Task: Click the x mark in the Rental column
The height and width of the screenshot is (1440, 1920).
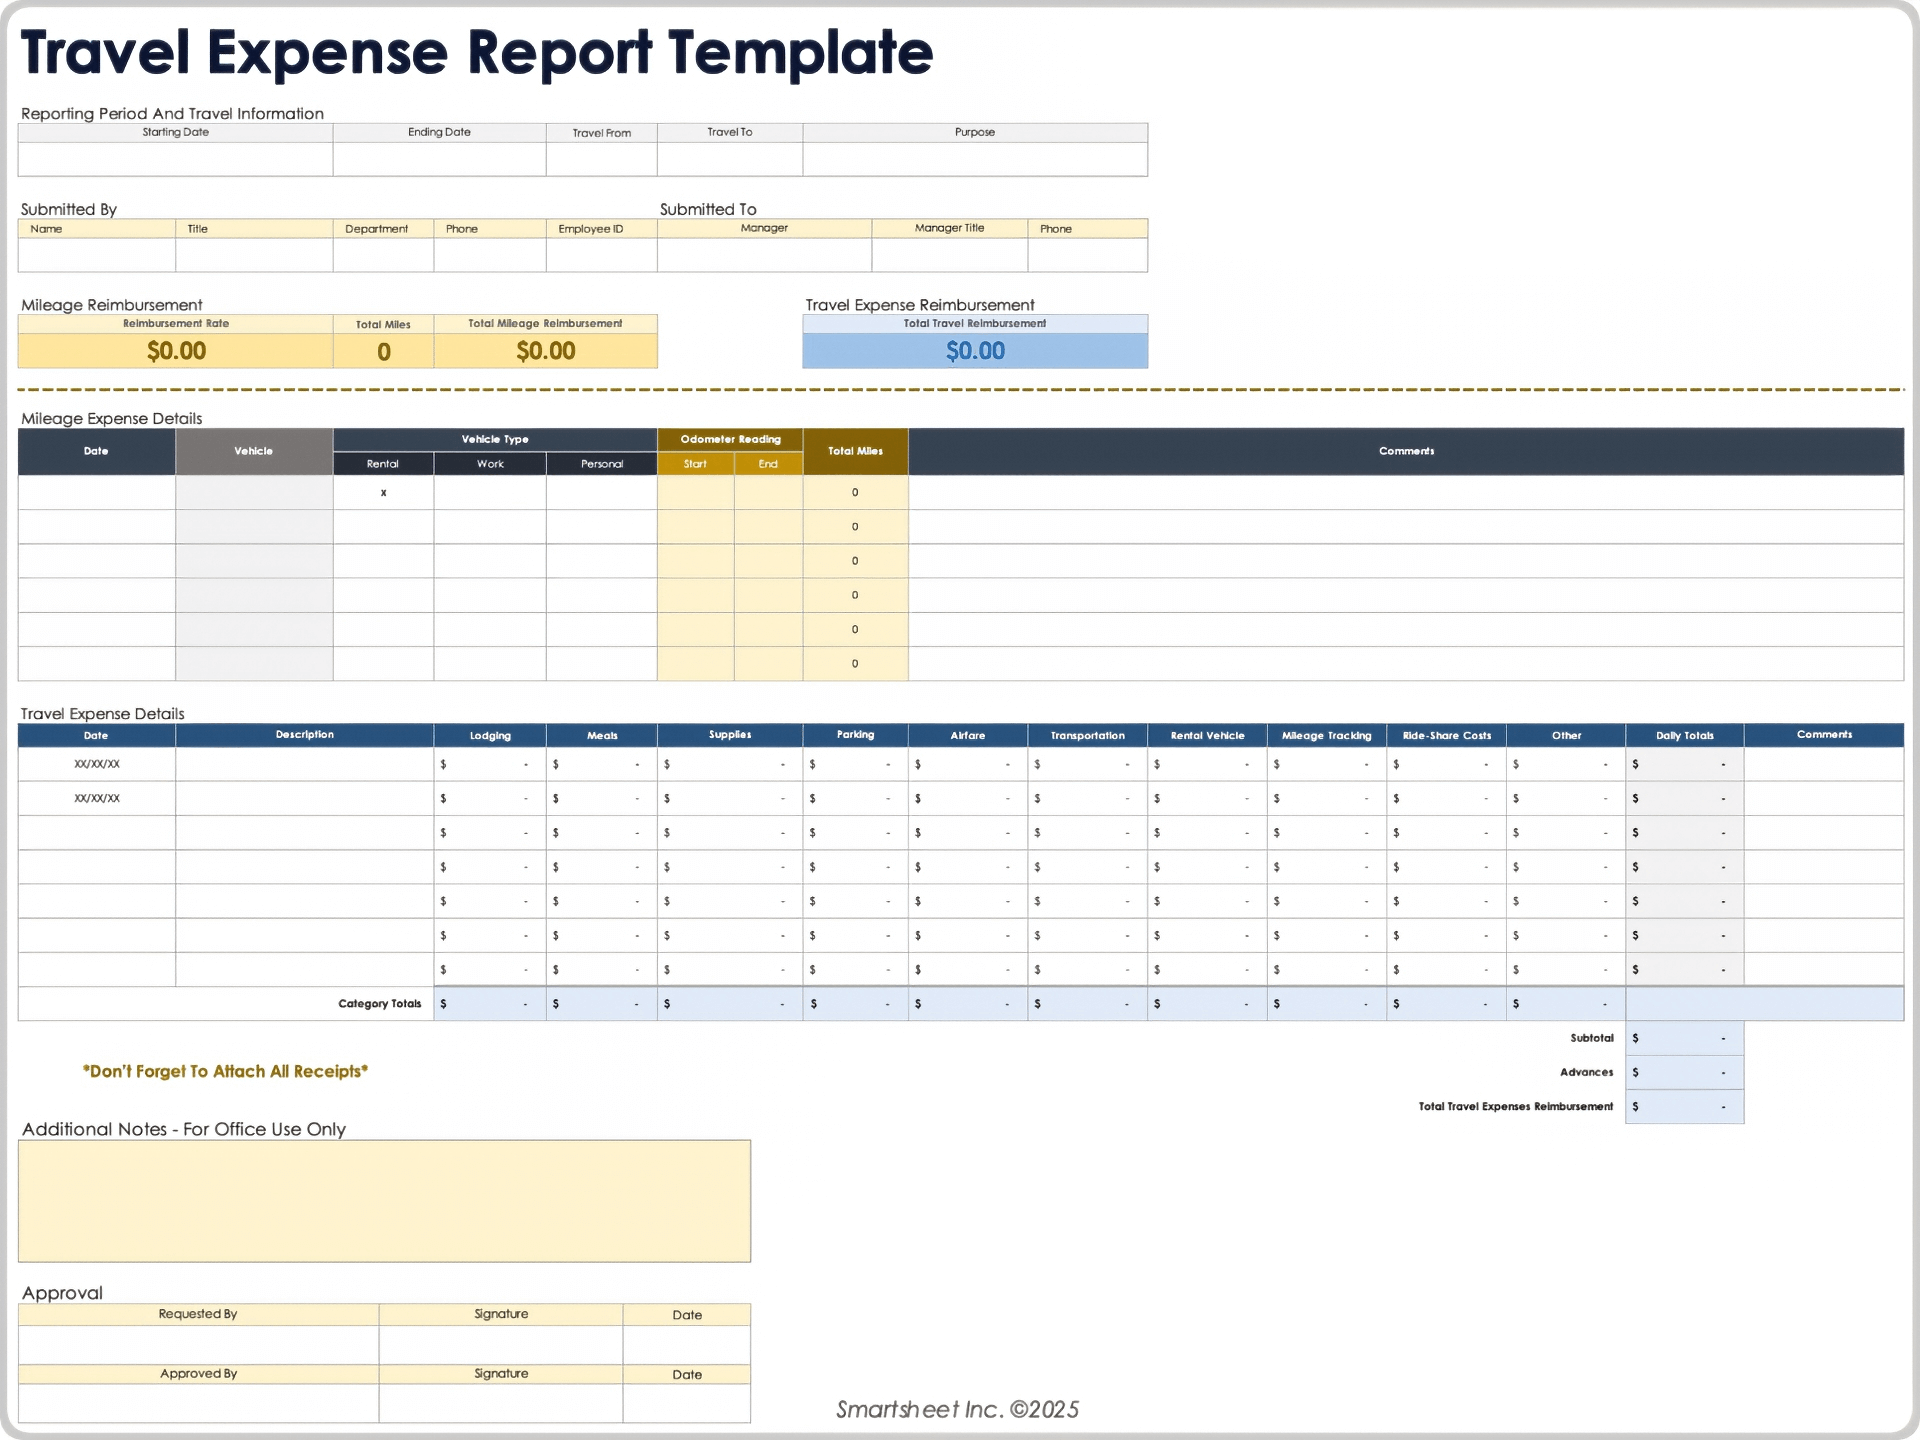Action: tap(383, 492)
